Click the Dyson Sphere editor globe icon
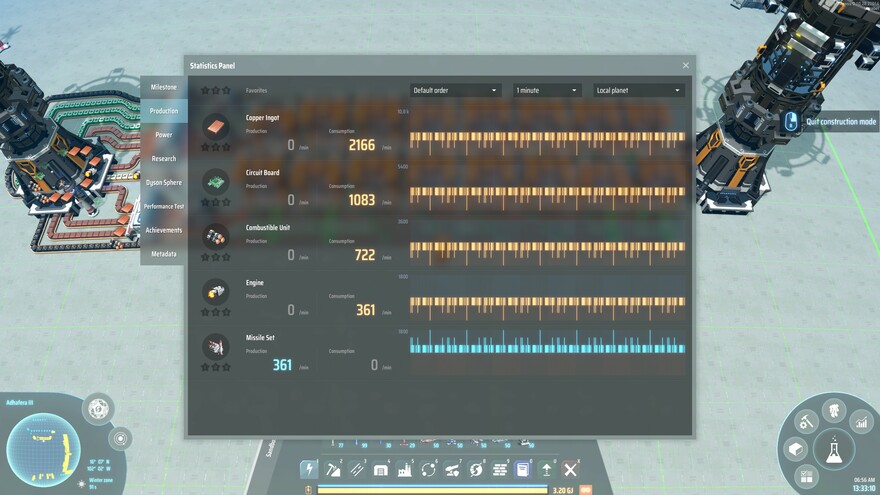The width and height of the screenshot is (880, 495). coord(98,408)
